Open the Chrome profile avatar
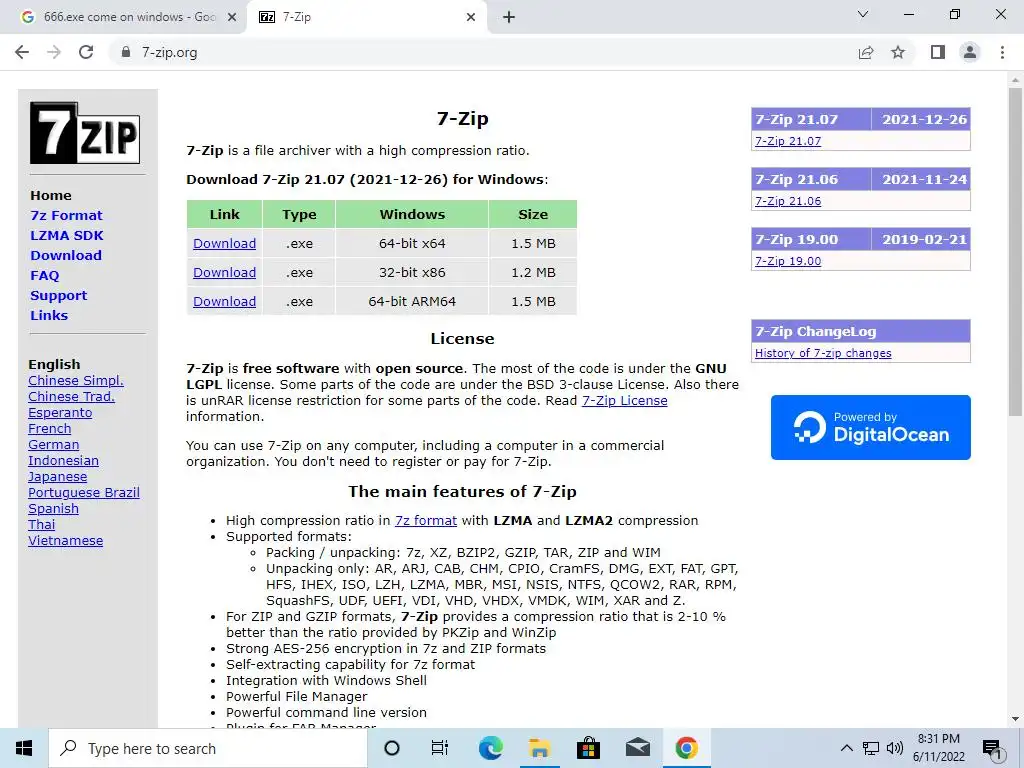The width and height of the screenshot is (1024, 768). tap(970, 52)
